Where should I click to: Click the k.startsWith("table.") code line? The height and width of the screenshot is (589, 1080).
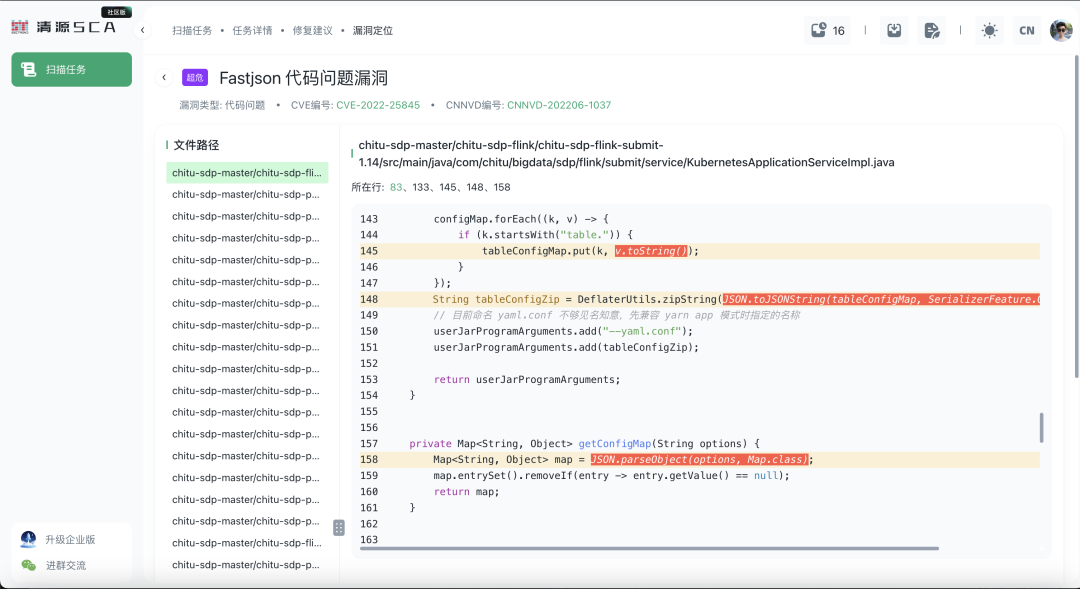[x=545, y=235]
